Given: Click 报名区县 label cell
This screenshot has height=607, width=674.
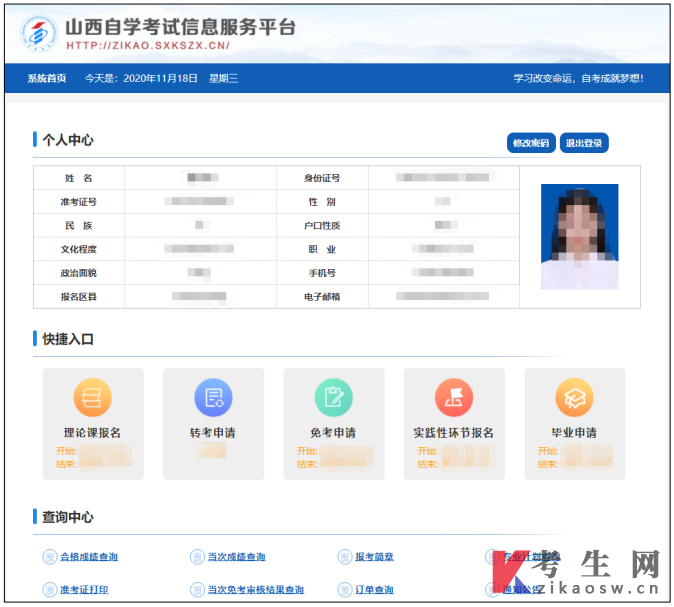Looking at the screenshot, I should pyautogui.click(x=79, y=297).
